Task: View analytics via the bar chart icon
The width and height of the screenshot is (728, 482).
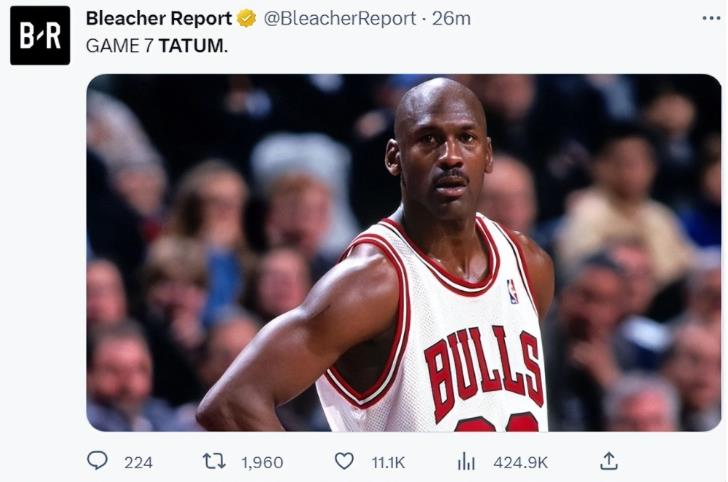Action: click(x=466, y=462)
